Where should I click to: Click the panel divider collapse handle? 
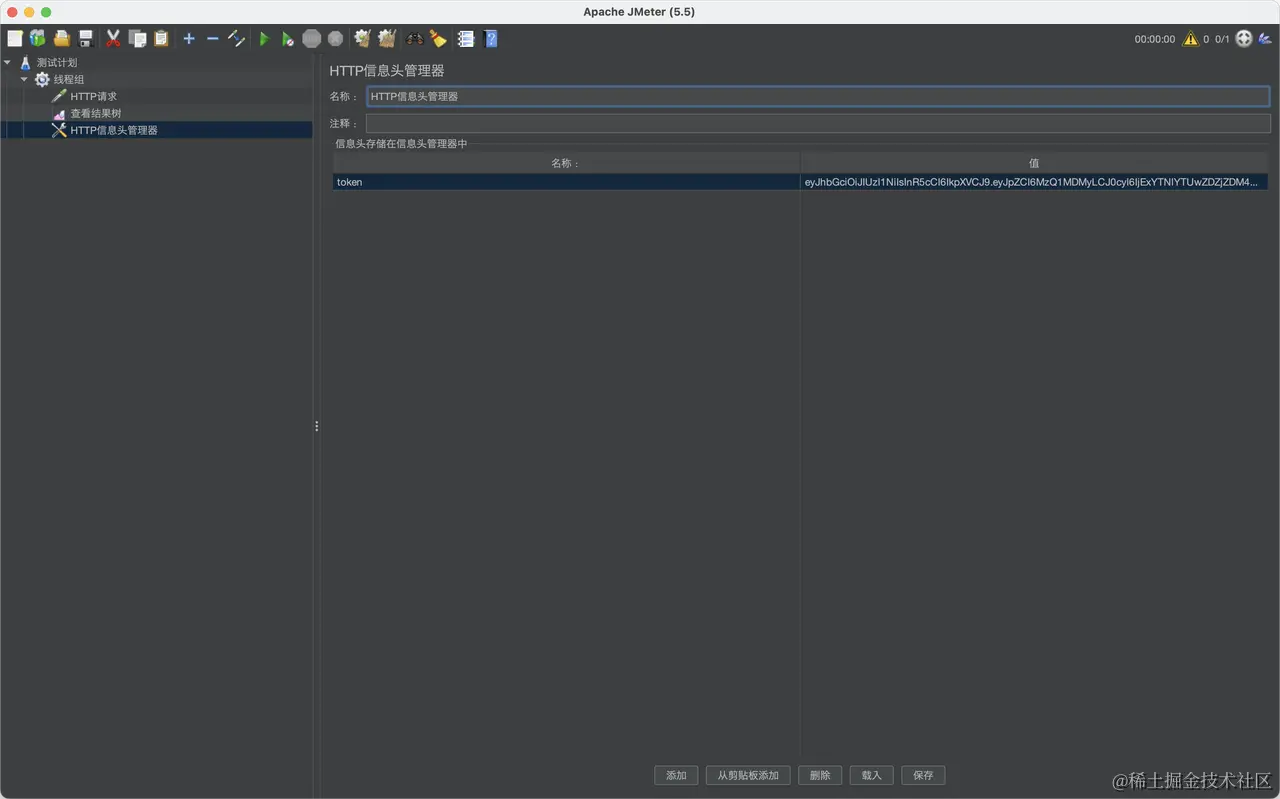point(317,426)
